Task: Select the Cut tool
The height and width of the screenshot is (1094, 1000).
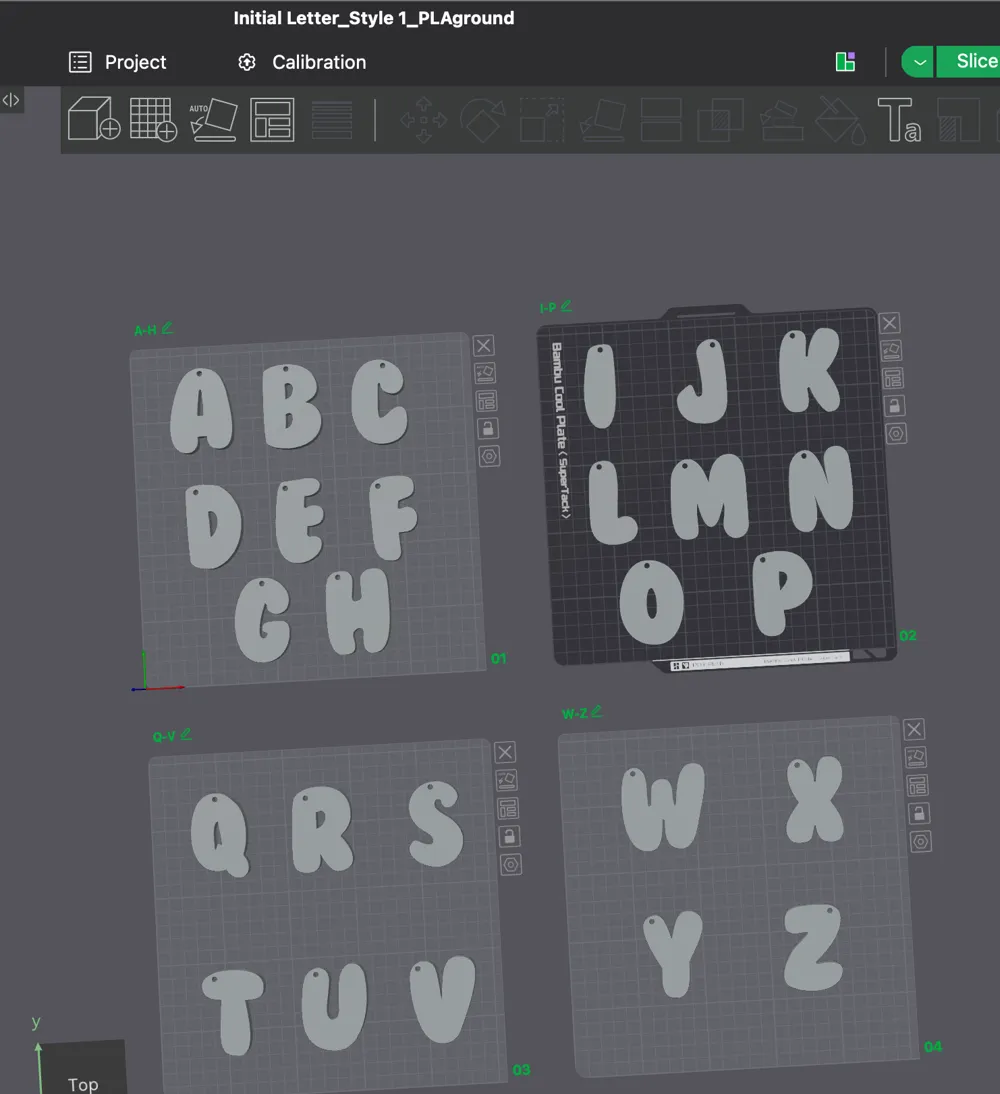Action: click(661, 120)
